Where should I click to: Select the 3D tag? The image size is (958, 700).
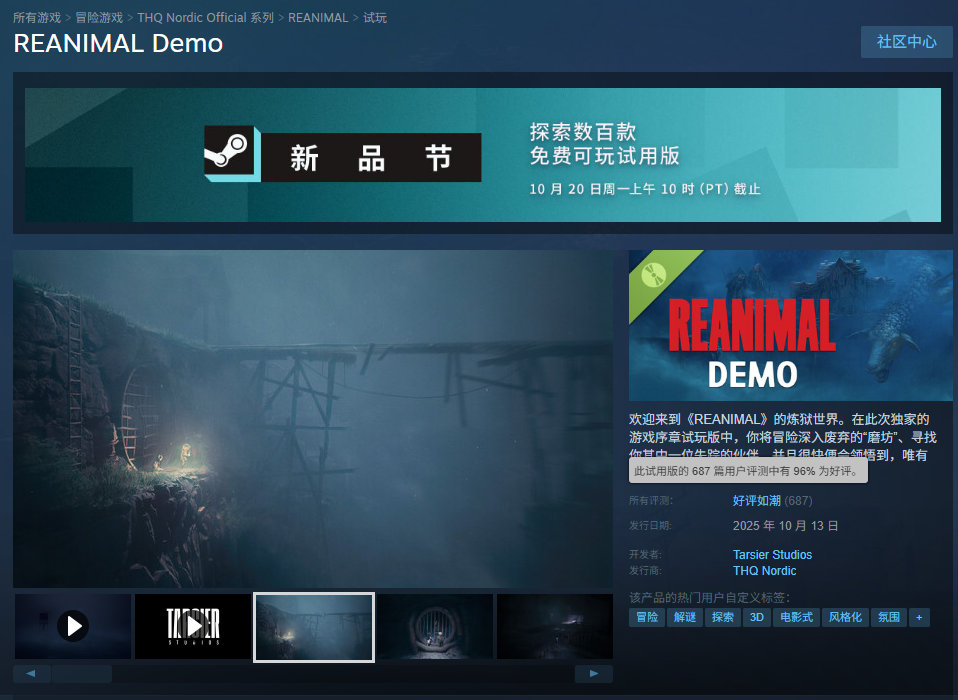point(756,617)
